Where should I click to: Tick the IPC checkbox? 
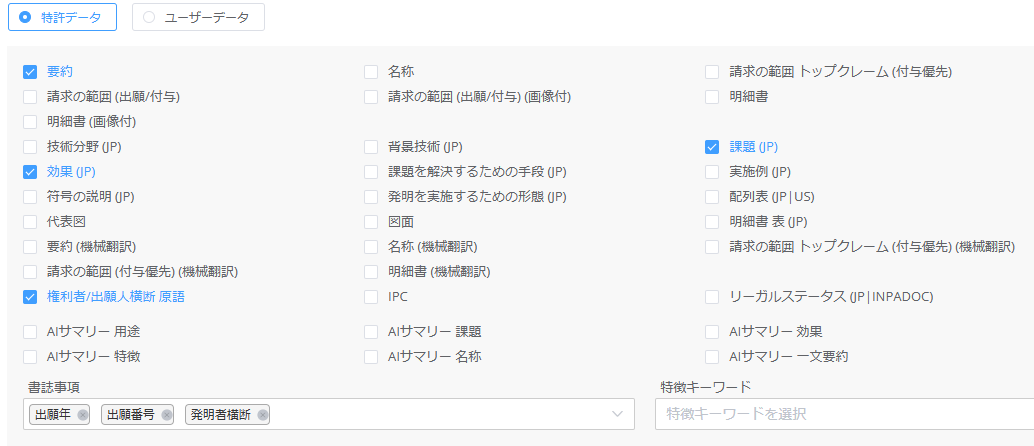[371, 297]
